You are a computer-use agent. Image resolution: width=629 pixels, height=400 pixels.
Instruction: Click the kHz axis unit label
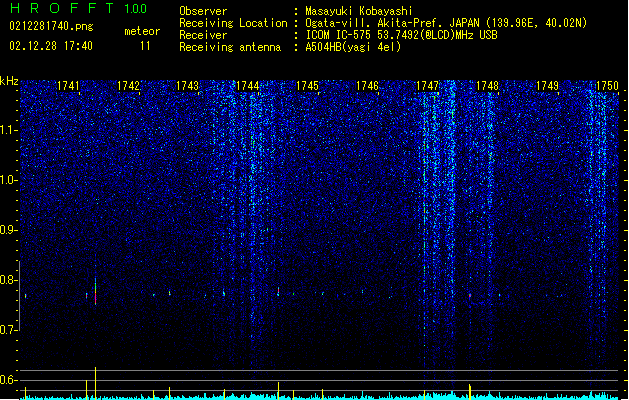coord(9,81)
